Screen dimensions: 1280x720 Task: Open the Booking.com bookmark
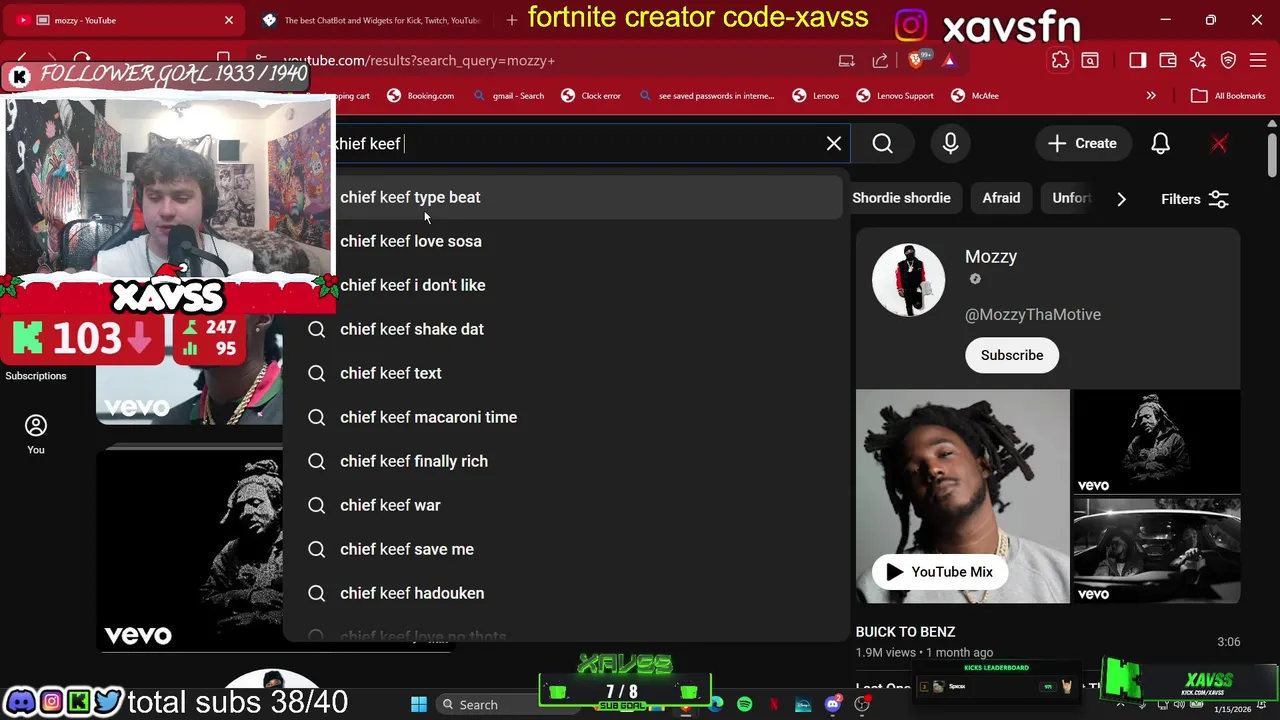420,96
